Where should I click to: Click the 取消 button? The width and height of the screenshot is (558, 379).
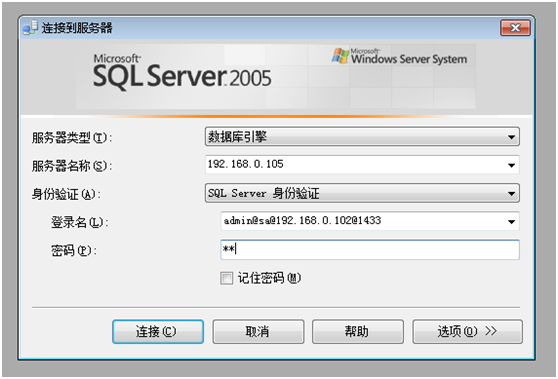point(258,331)
